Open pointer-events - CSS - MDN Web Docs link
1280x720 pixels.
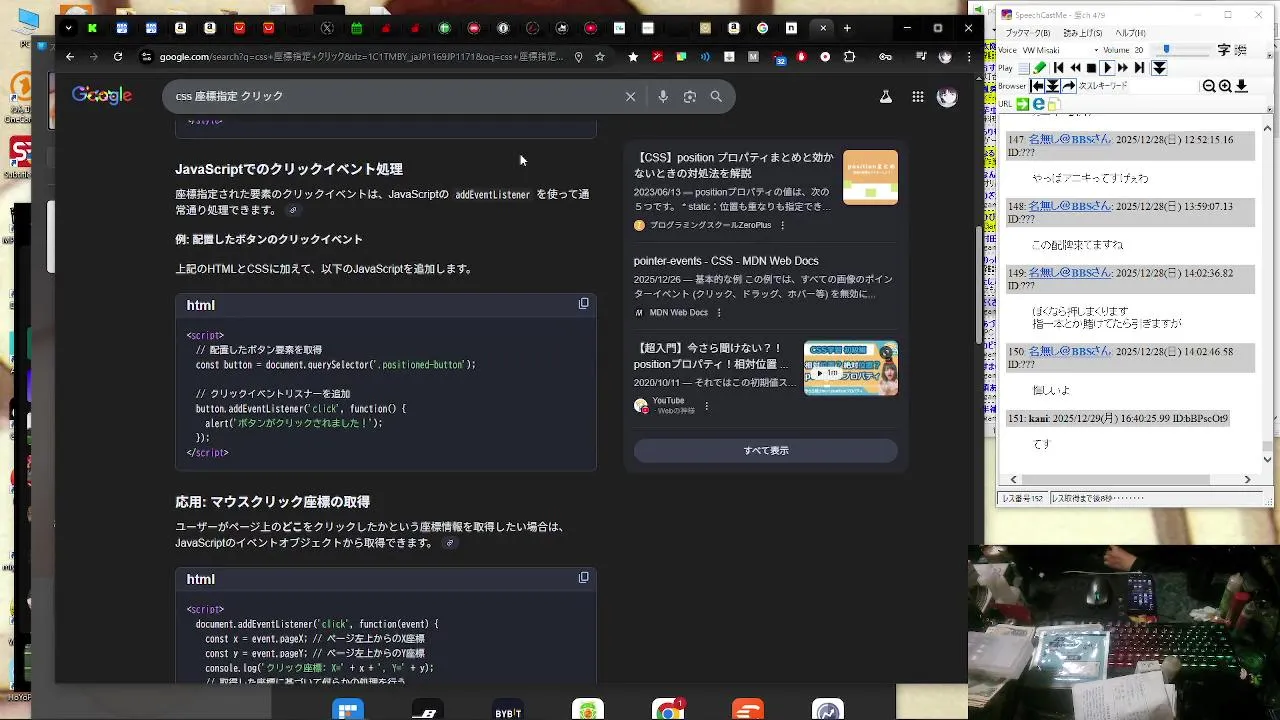click(726, 261)
